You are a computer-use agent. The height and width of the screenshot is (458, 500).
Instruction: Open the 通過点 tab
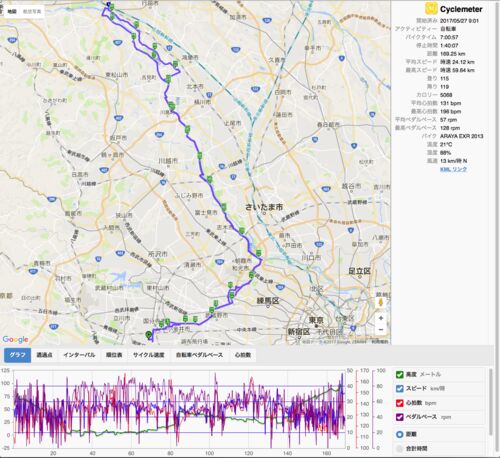[44, 355]
